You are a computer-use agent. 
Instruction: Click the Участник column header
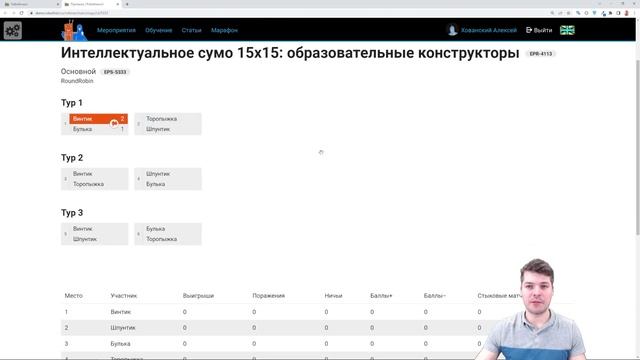click(x=124, y=296)
